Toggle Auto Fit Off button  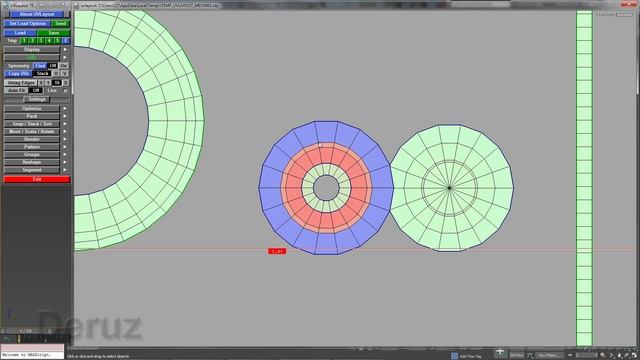36,91
